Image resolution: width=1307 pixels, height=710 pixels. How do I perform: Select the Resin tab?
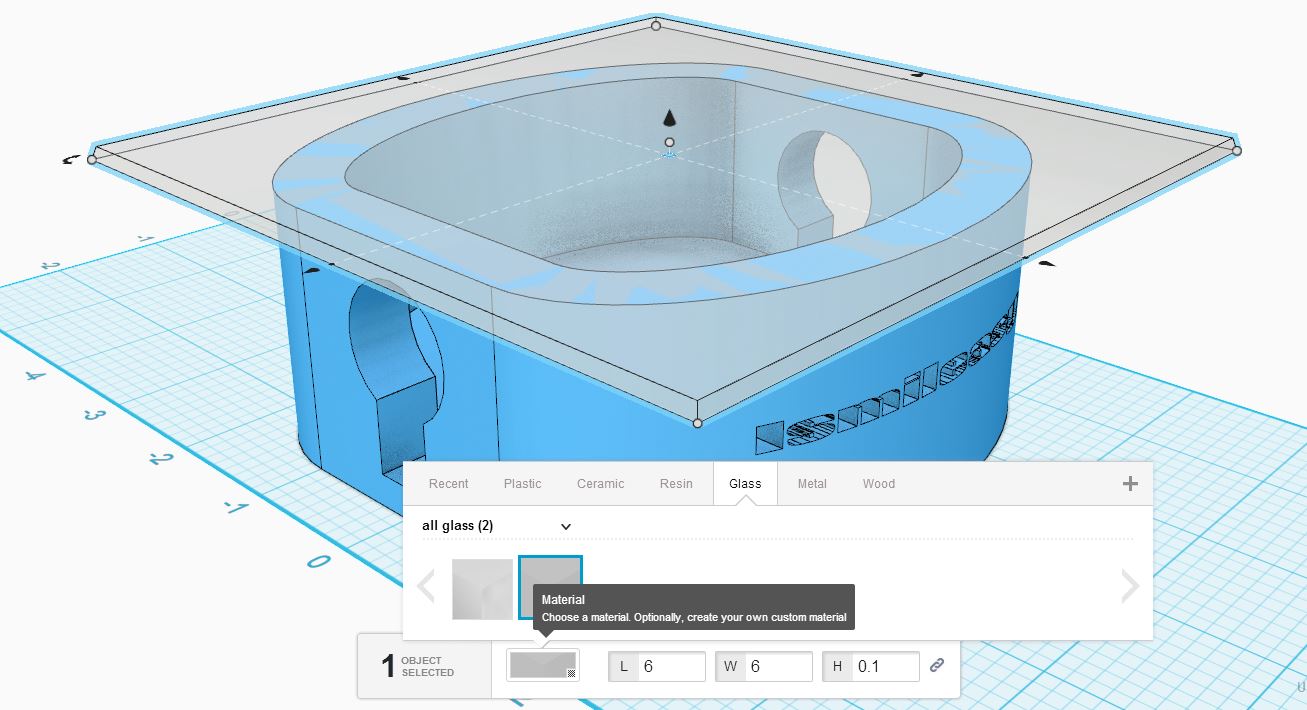pos(676,484)
